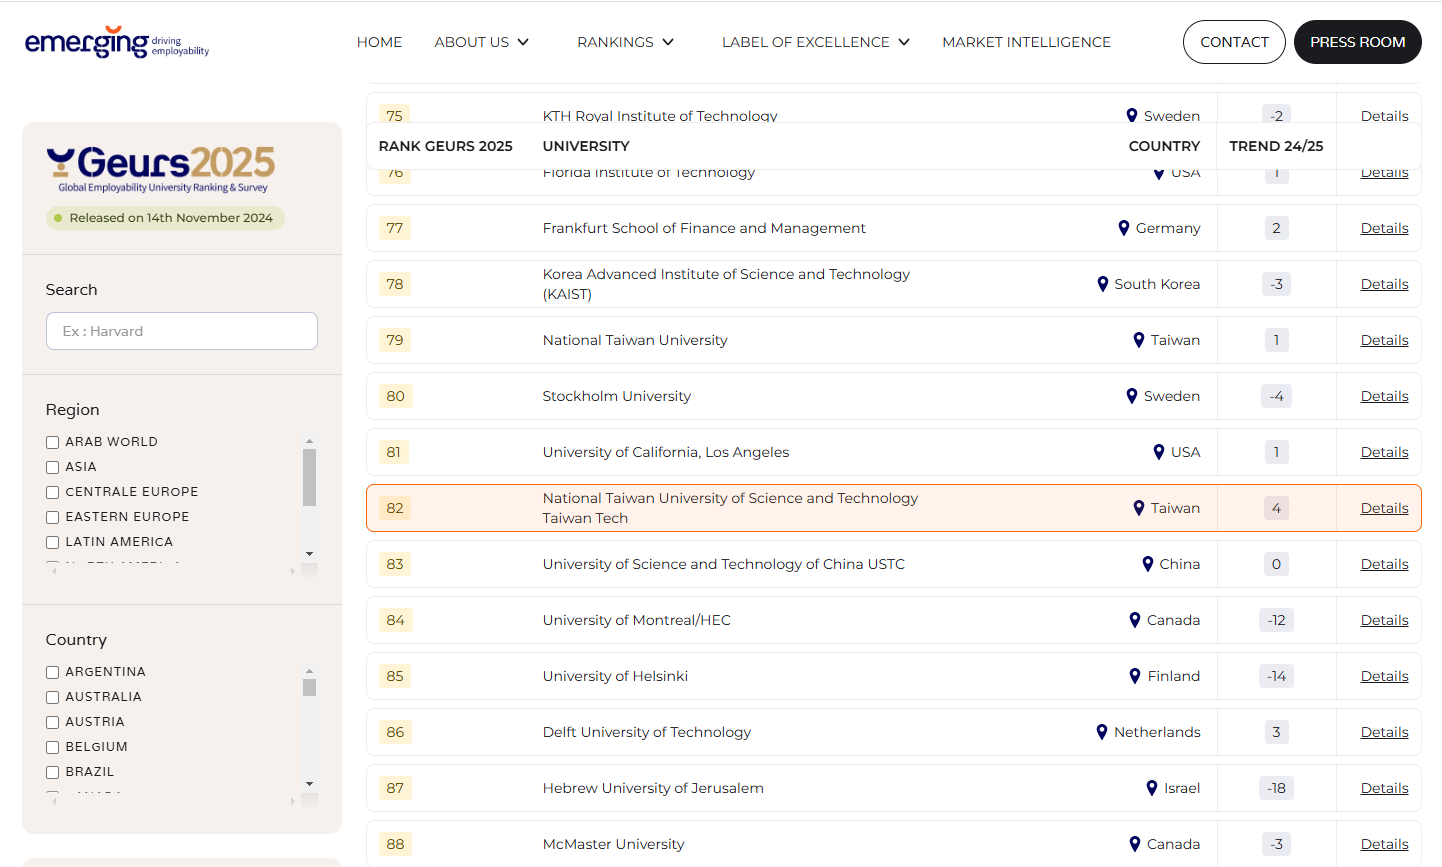Click the location pin next to Sweden for KTH

click(1133, 115)
